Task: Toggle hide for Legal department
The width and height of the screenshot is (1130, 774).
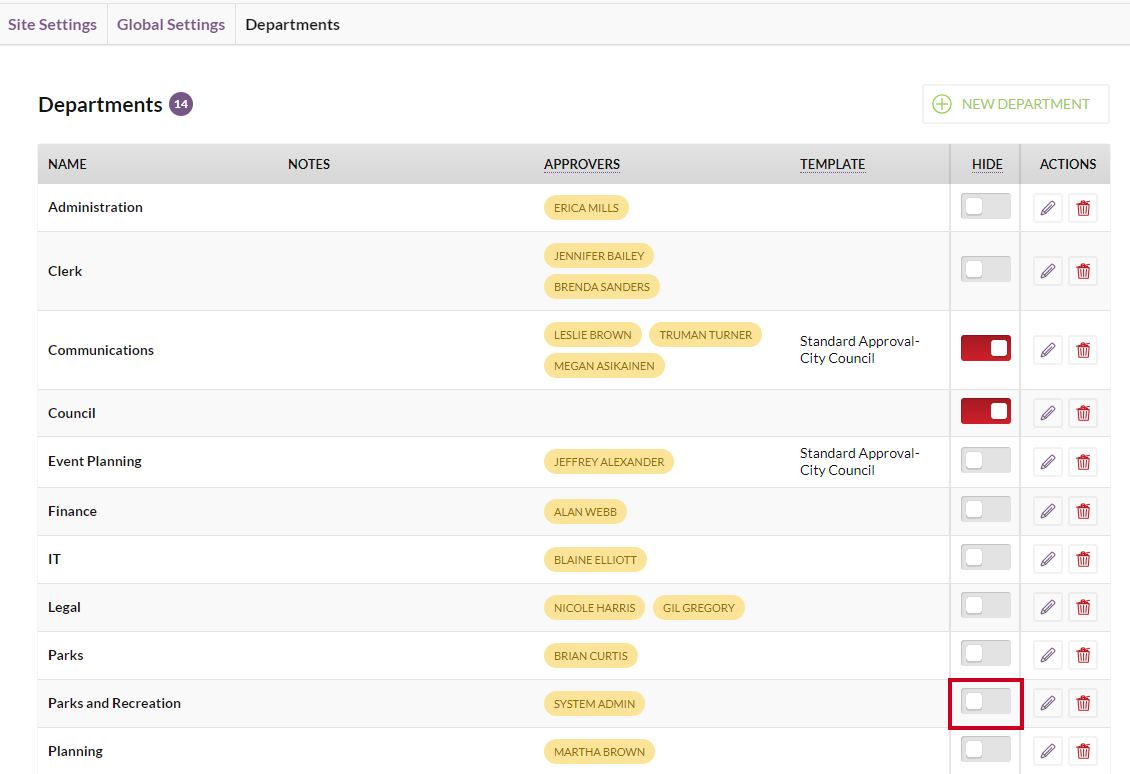Action: [986, 605]
